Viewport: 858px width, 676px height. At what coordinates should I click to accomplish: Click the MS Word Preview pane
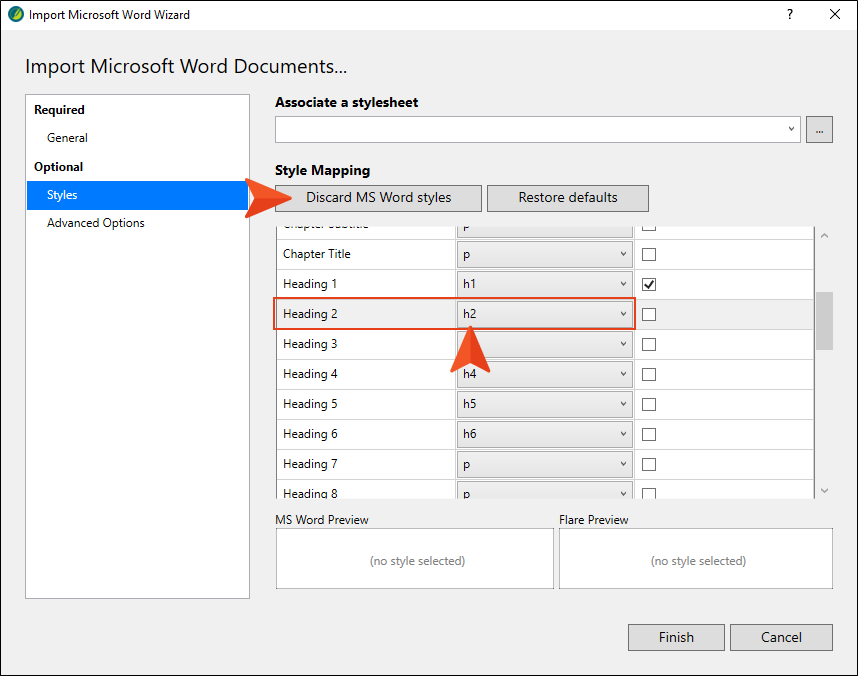click(415, 559)
